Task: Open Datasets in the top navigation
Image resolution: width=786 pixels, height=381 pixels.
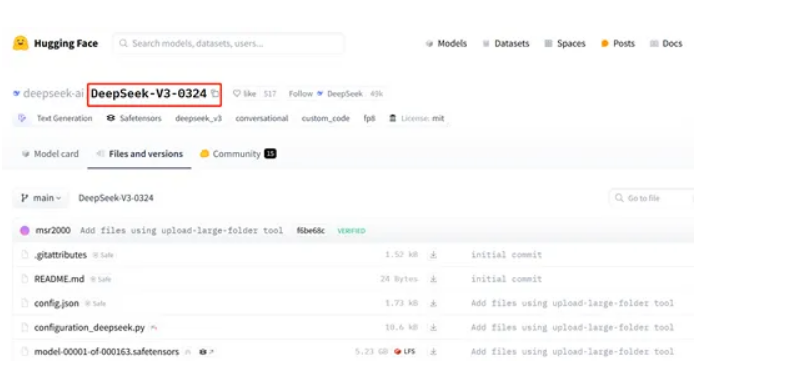Action: coord(506,44)
